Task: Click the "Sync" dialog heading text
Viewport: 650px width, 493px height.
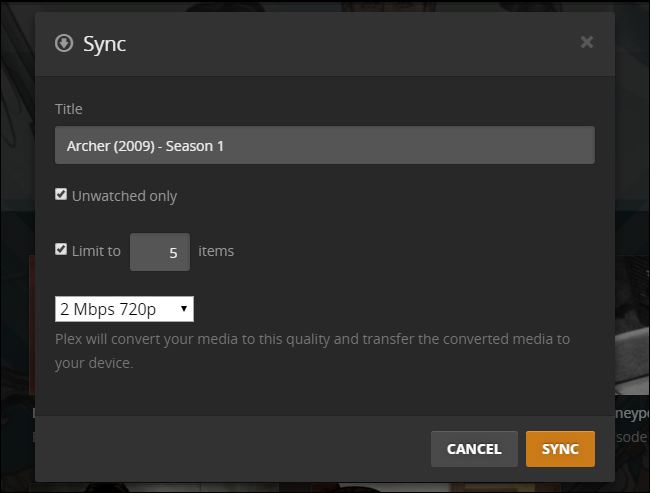Action: pos(104,44)
